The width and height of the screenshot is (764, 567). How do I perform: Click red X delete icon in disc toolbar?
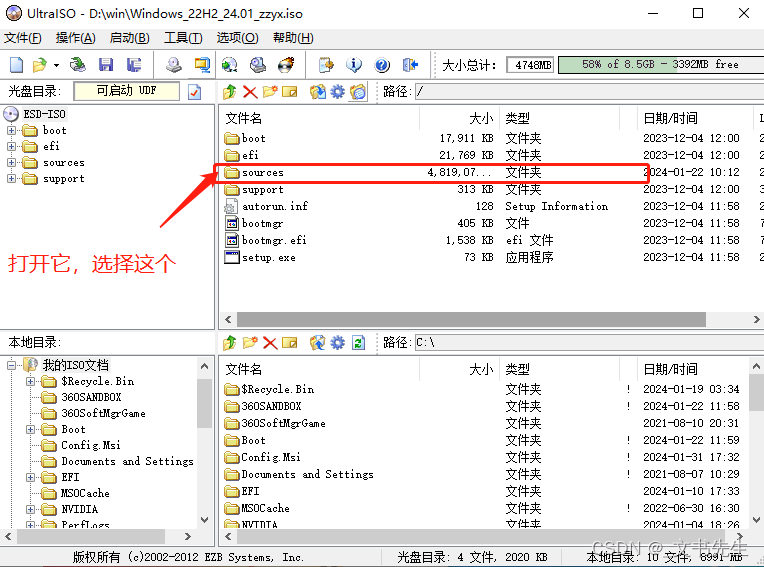(x=250, y=92)
